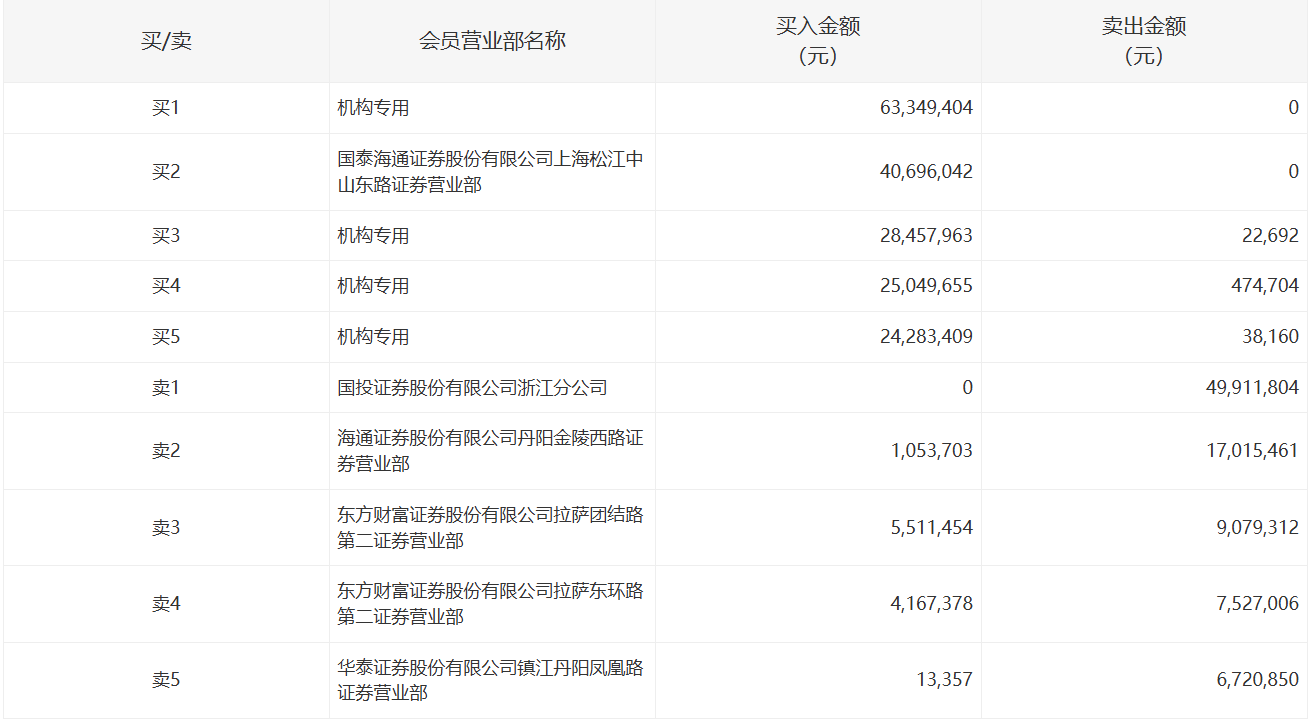Click buy amount 25,049,655
Screen dimensions: 1309x722
pyautogui.click(x=926, y=286)
